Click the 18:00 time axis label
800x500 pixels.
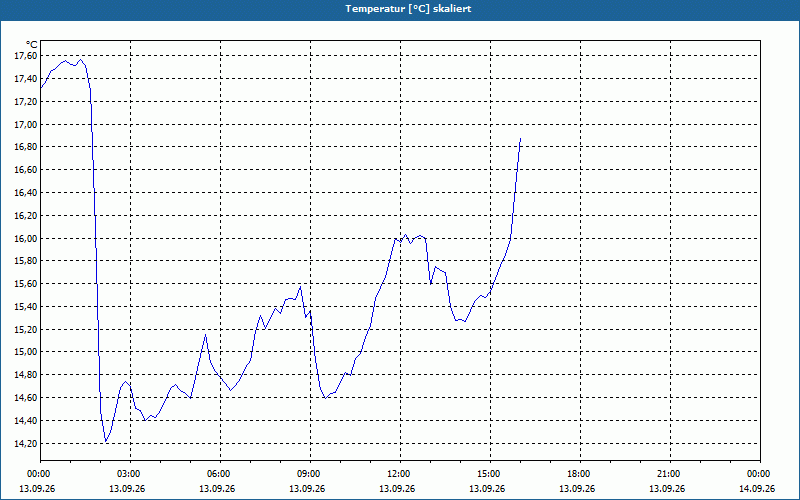[578, 474]
